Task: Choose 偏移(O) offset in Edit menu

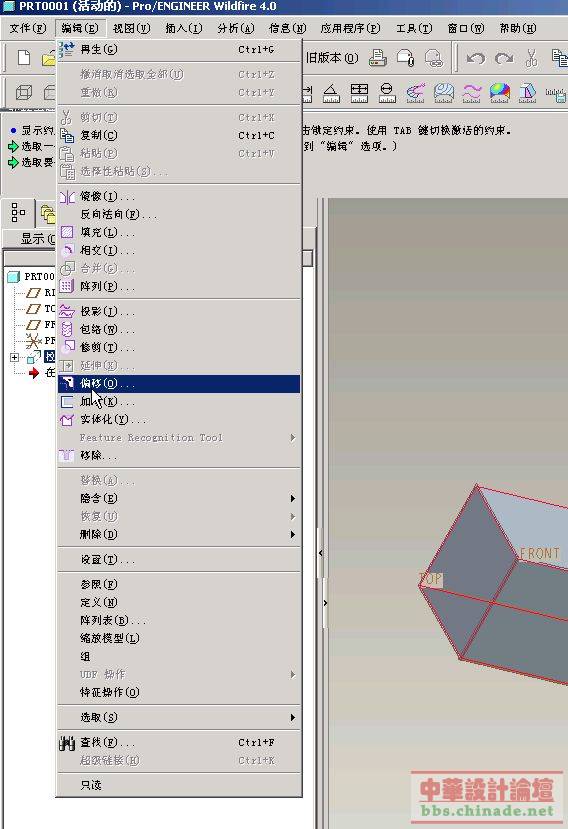Action: [x=179, y=383]
